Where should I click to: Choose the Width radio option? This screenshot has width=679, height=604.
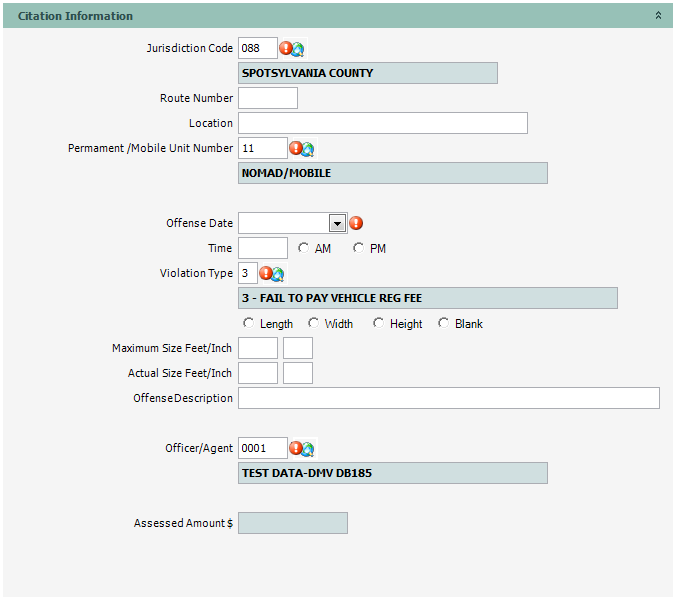[x=314, y=323]
